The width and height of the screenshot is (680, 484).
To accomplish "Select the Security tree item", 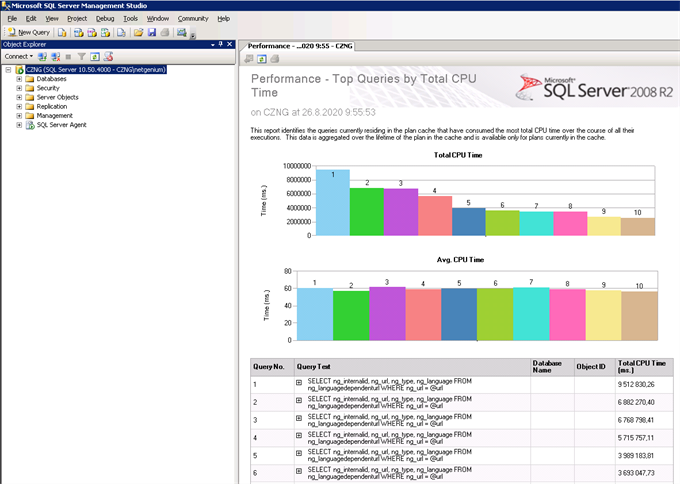I will point(48,88).
